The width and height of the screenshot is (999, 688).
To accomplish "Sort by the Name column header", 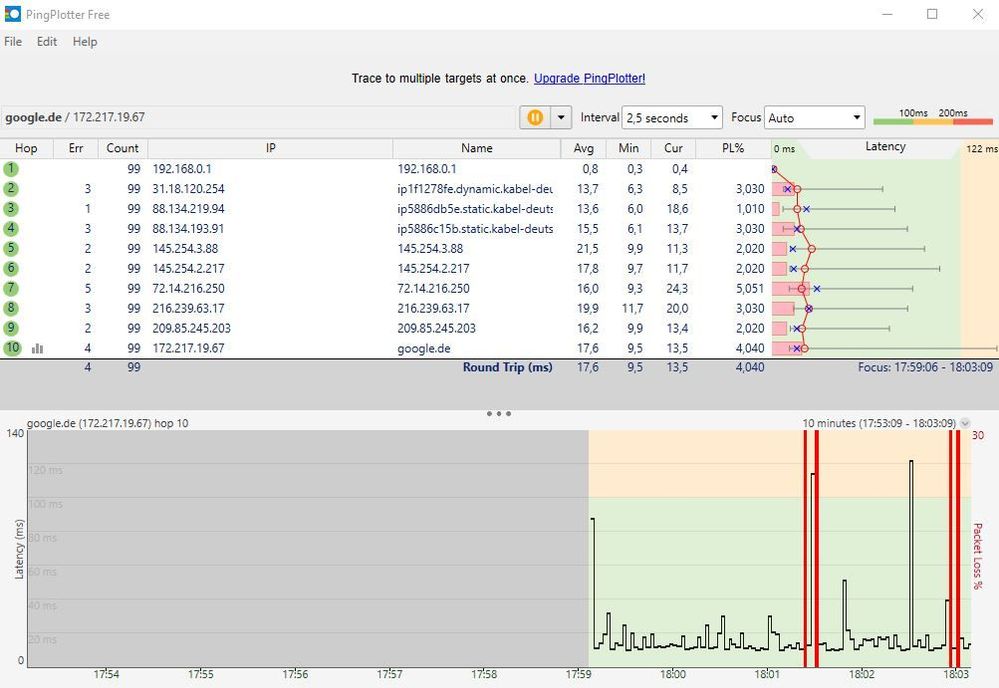I will point(477,148).
